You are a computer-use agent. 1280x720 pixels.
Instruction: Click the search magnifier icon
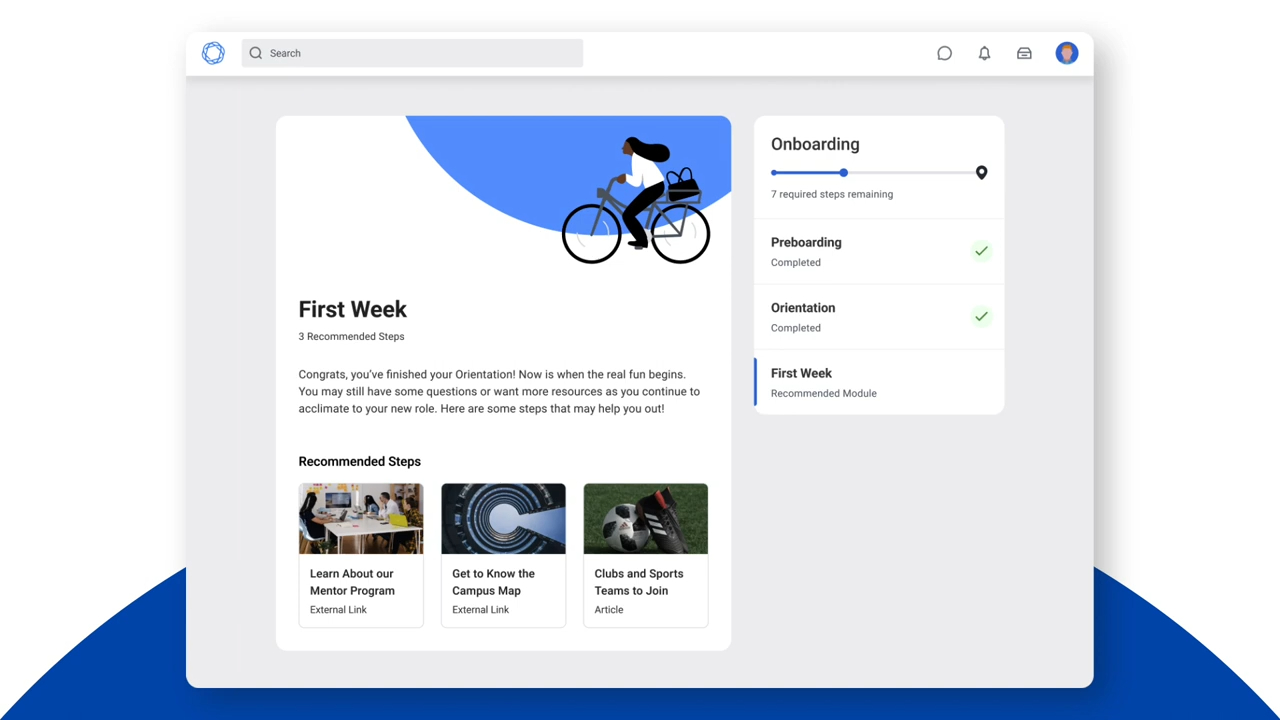tap(256, 53)
